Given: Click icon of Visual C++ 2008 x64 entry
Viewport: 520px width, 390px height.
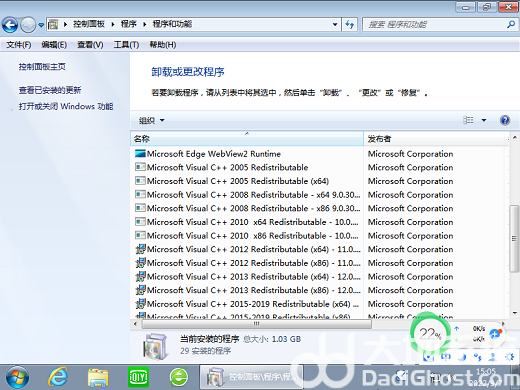Looking at the screenshot, I should pos(140,194).
